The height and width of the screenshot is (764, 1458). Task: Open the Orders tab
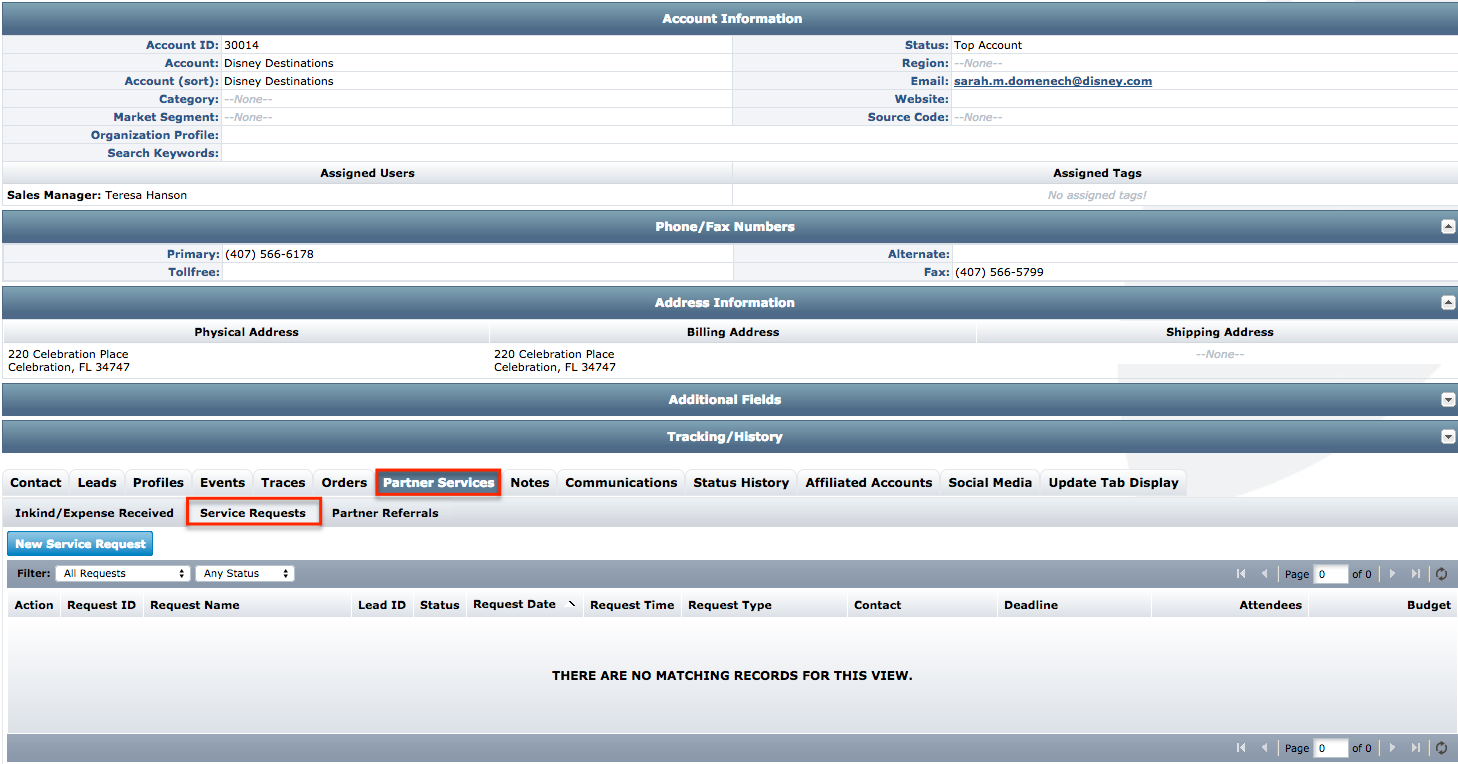344,483
